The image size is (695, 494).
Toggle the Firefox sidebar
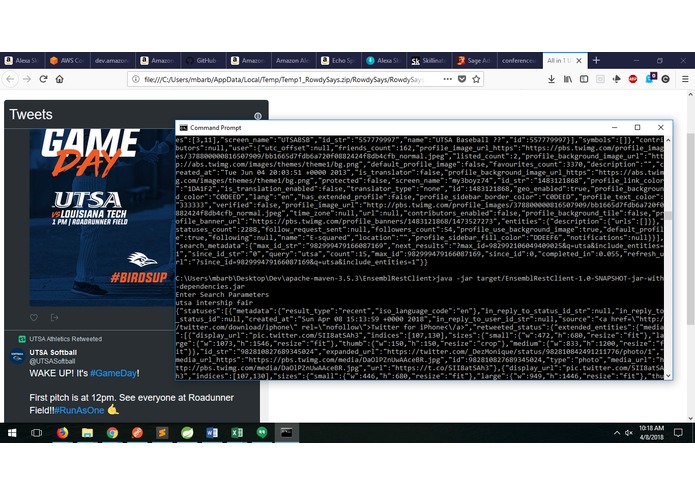584,79
